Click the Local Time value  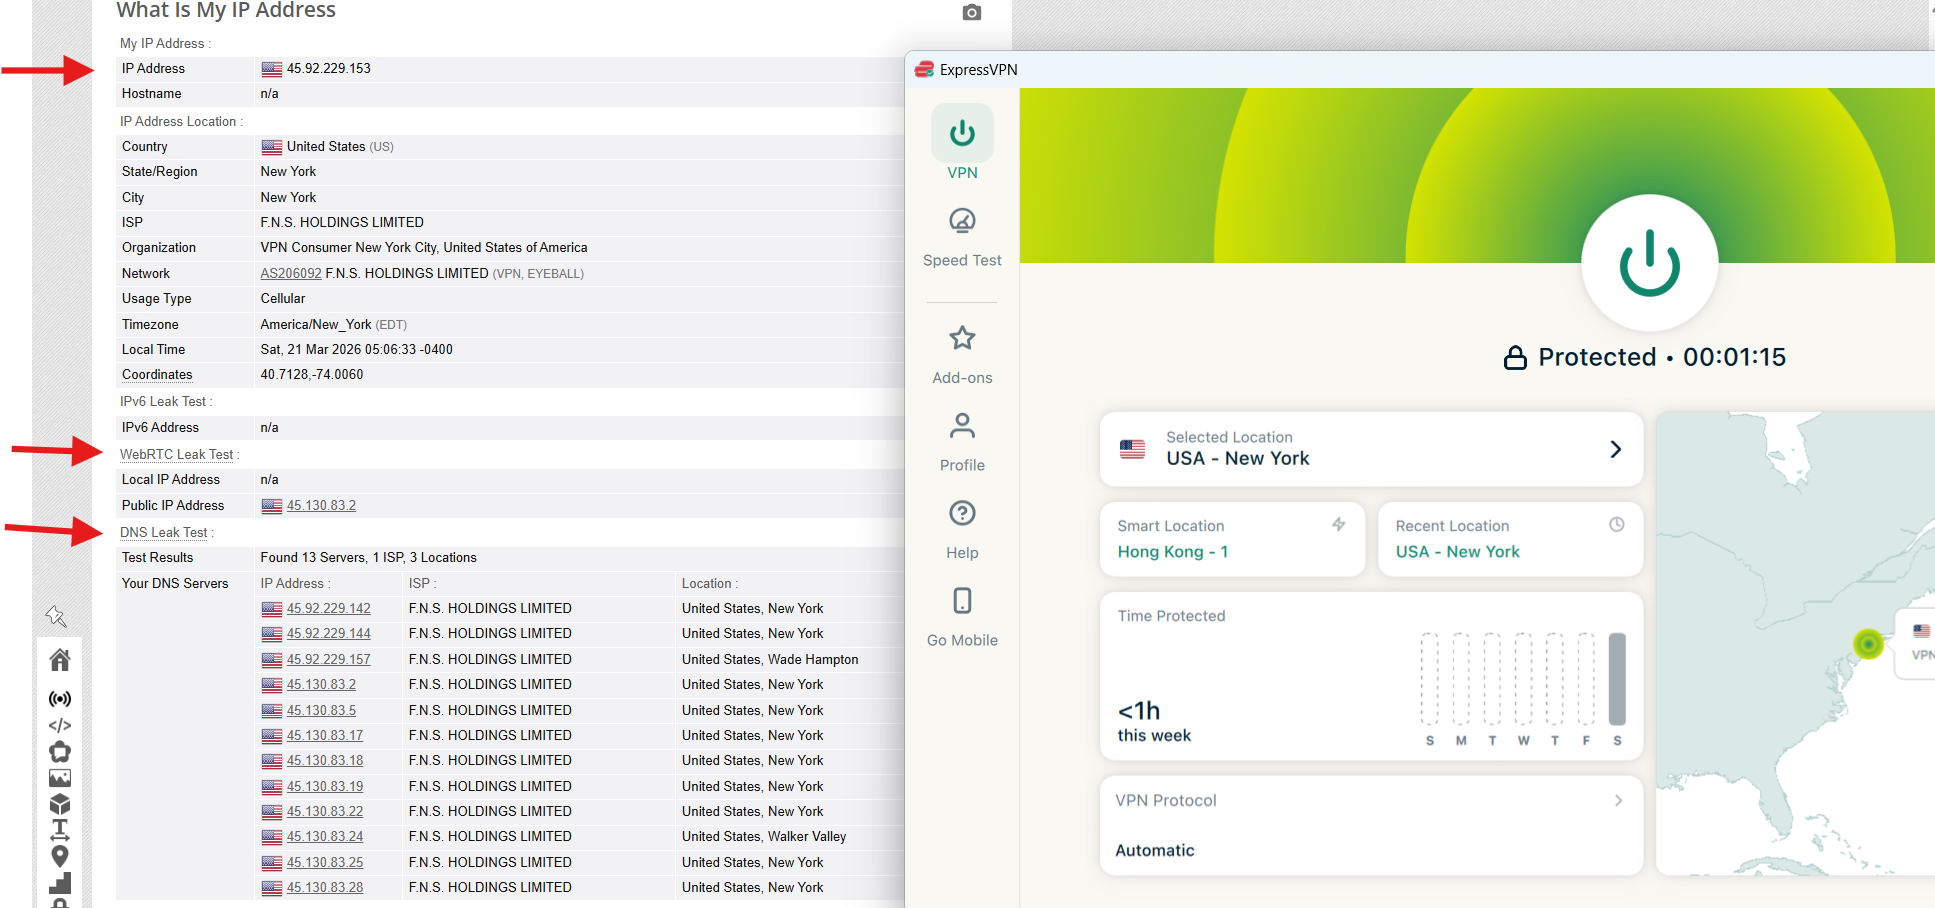pos(356,349)
